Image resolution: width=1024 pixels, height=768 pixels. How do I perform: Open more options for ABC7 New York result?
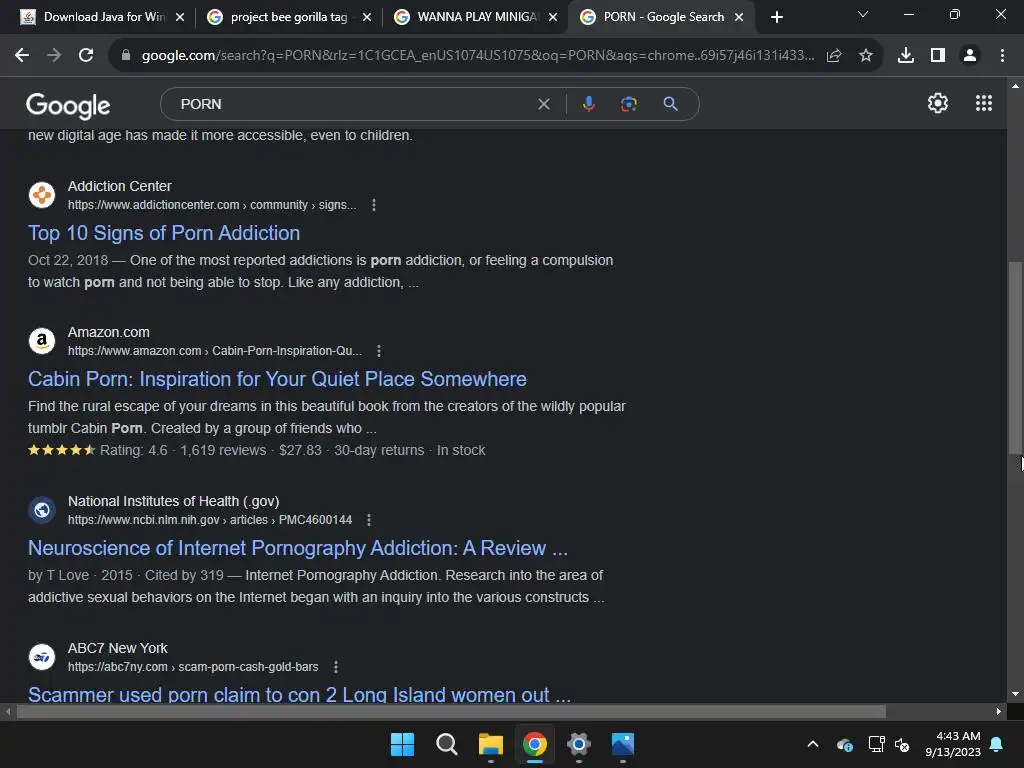(x=336, y=667)
